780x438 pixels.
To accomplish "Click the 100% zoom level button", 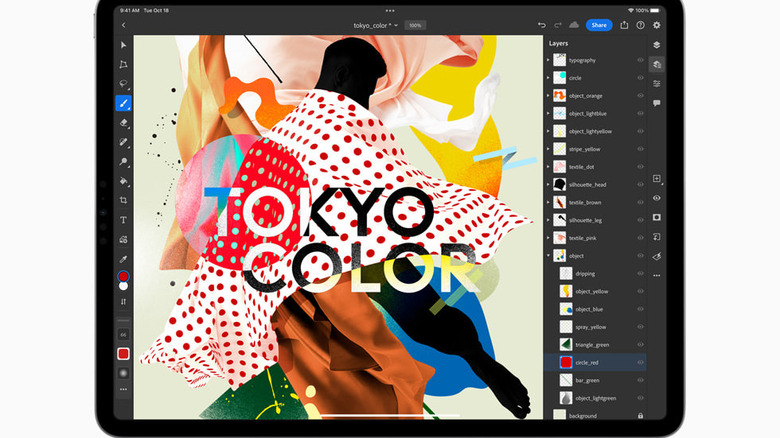I will pos(415,25).
